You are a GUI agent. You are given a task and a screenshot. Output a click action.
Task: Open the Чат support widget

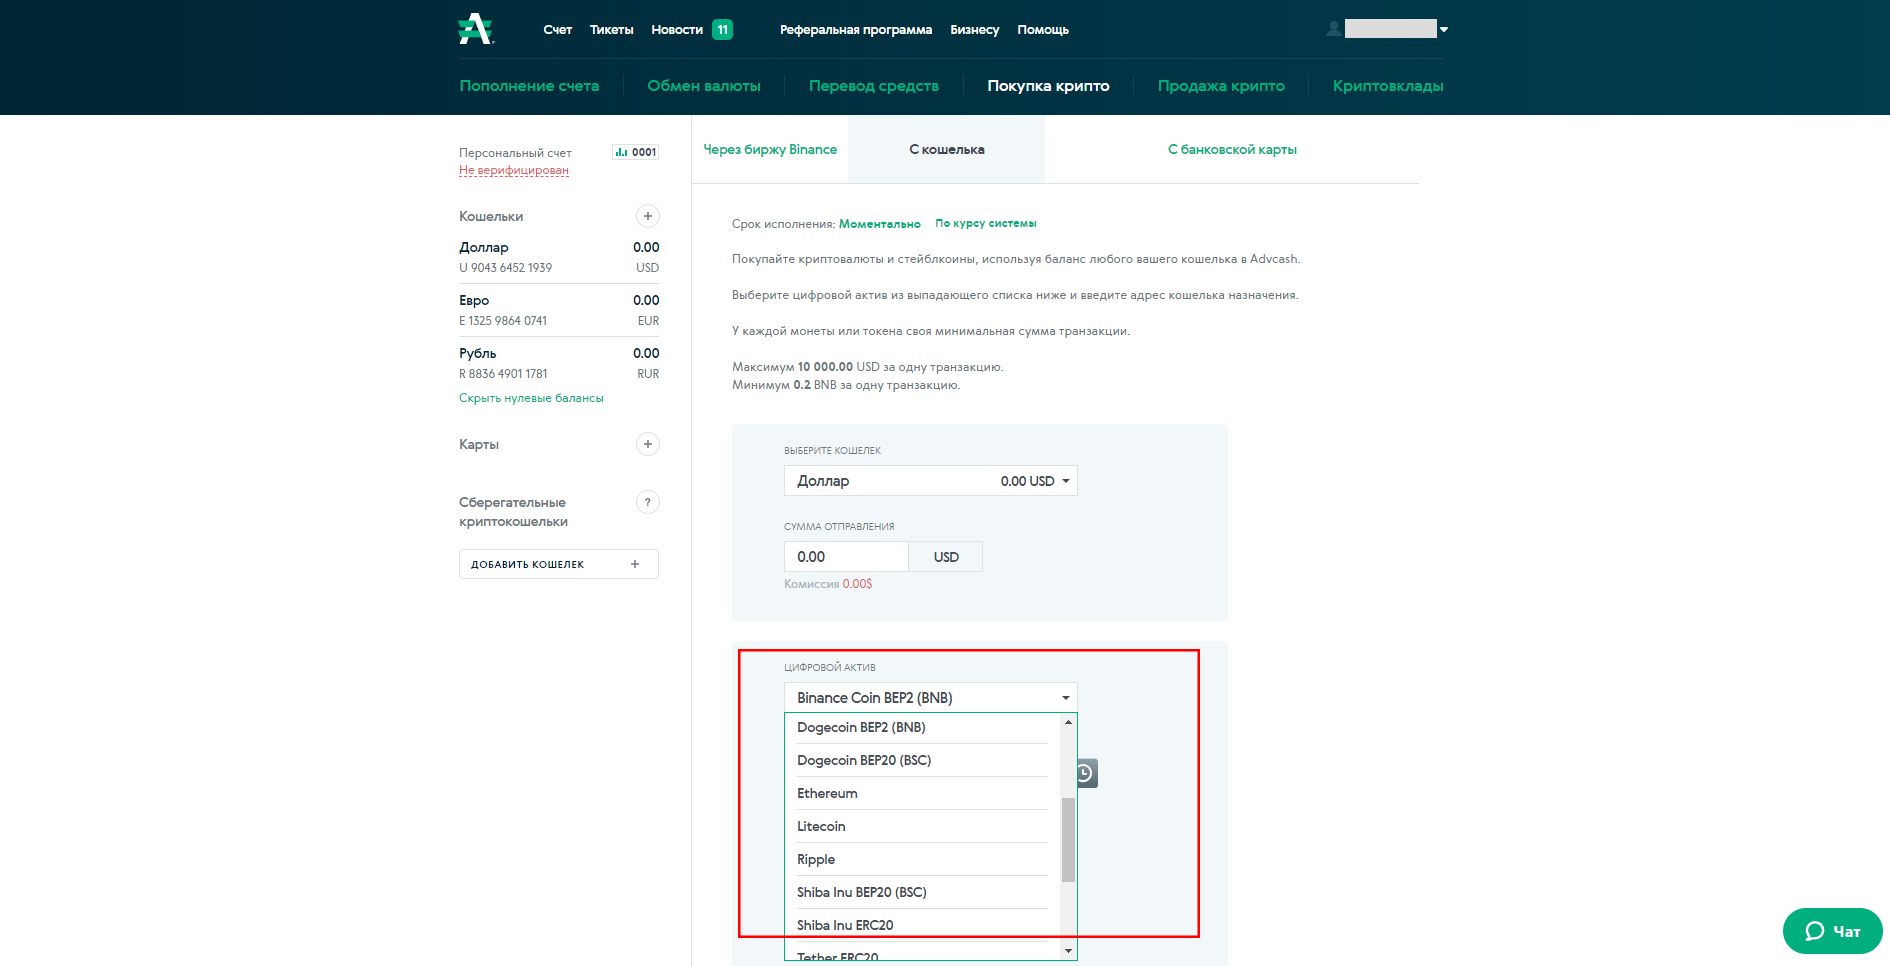pyautogui.click(x=1832, y=931)
